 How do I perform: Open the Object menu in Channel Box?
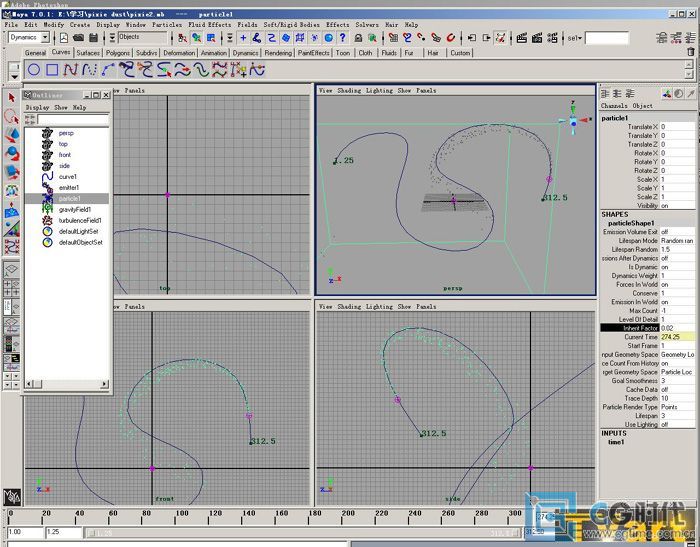click(642, 106)
